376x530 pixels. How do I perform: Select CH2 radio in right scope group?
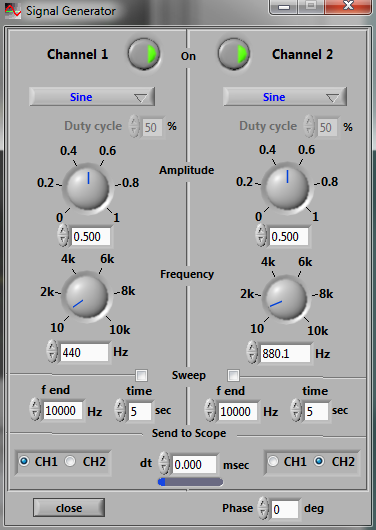coord(319,461)
